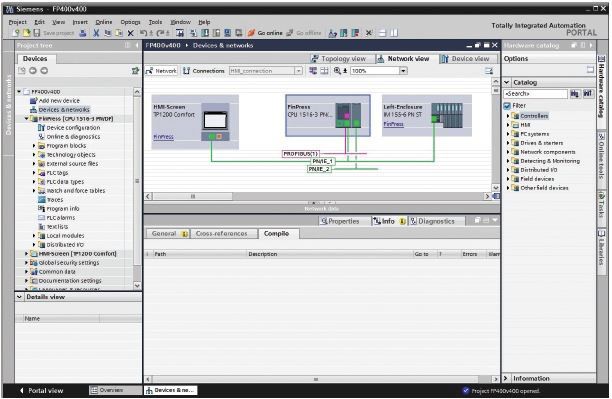Click the Print icon in main toolbar
Viewport: 612px width, 399px height.
tap(83, 33)
